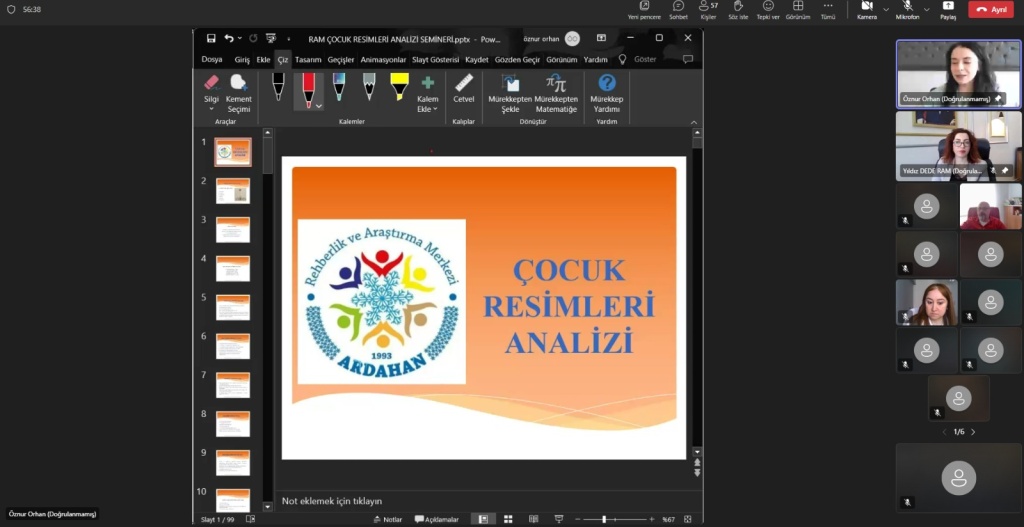Expand microphone device options arrow

click(x=925, y=9)
